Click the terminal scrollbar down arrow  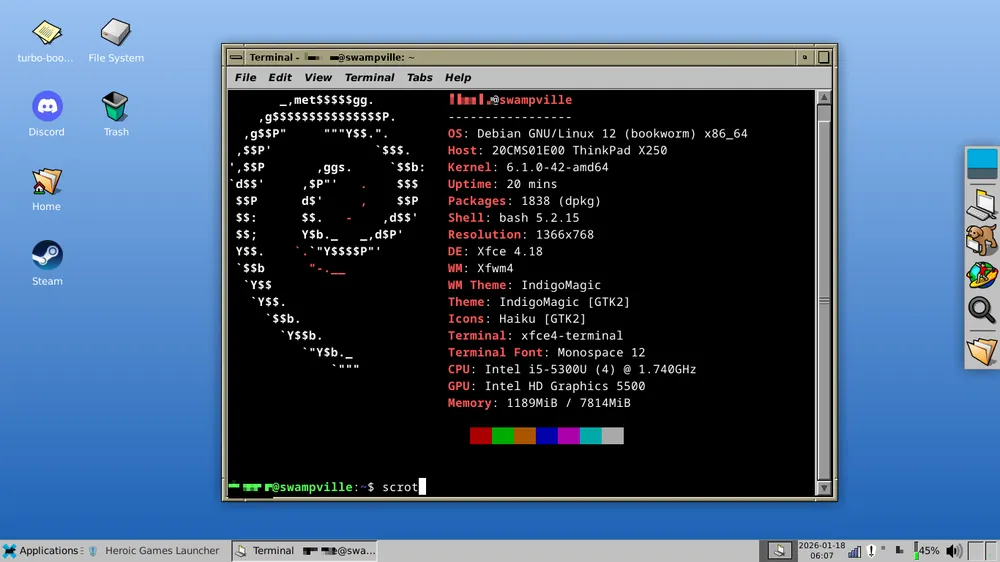coord(824,487)
